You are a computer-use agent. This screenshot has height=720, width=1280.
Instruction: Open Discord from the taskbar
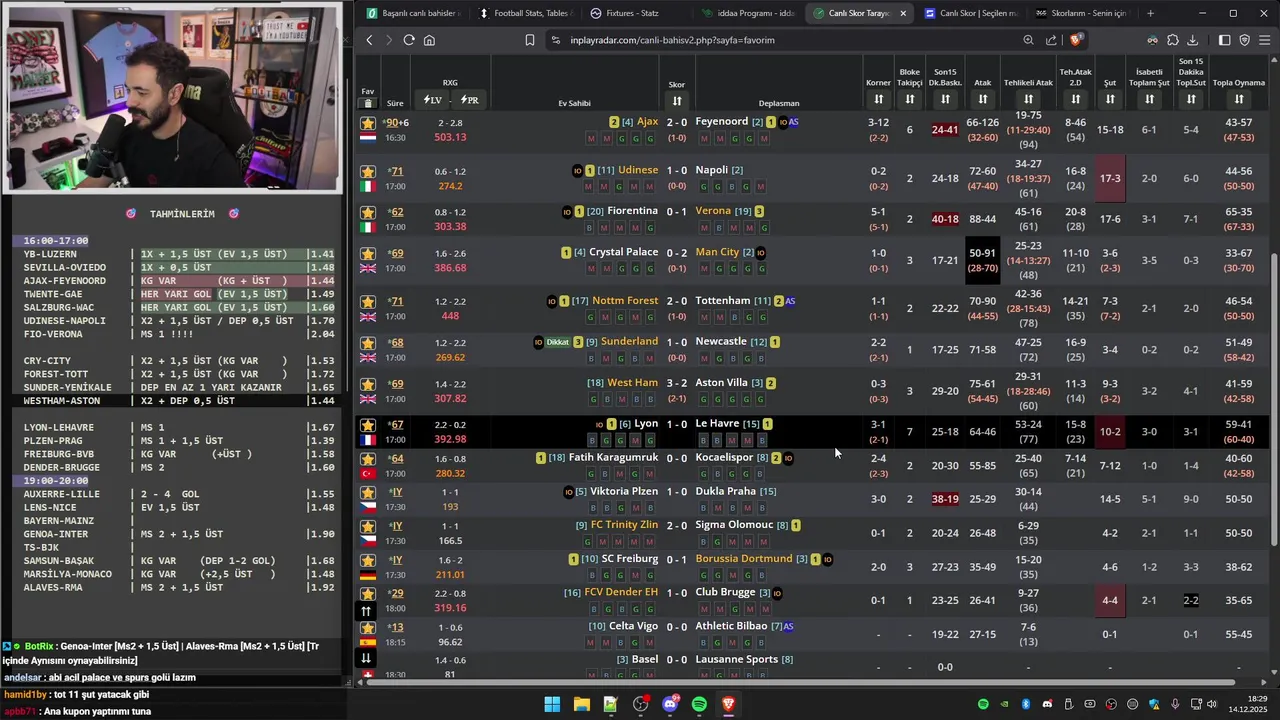(x=670, y=705)
